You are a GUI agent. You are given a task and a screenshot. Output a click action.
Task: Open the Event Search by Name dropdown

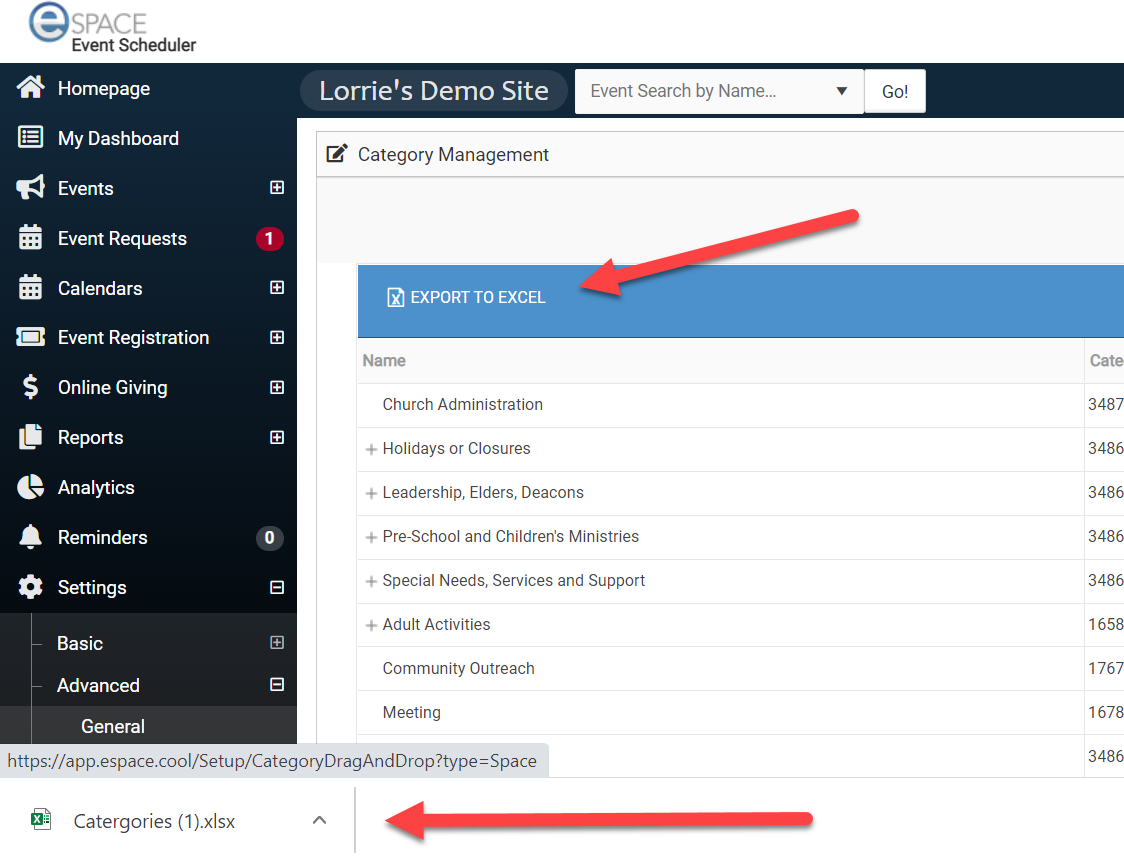click(x=840, y=91)
